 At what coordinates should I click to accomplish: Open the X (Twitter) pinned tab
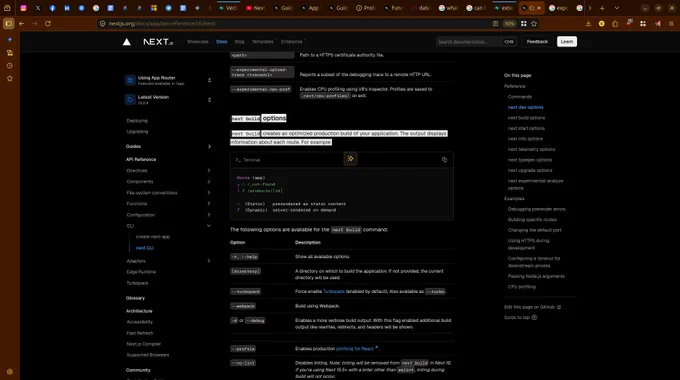(38, 8)
